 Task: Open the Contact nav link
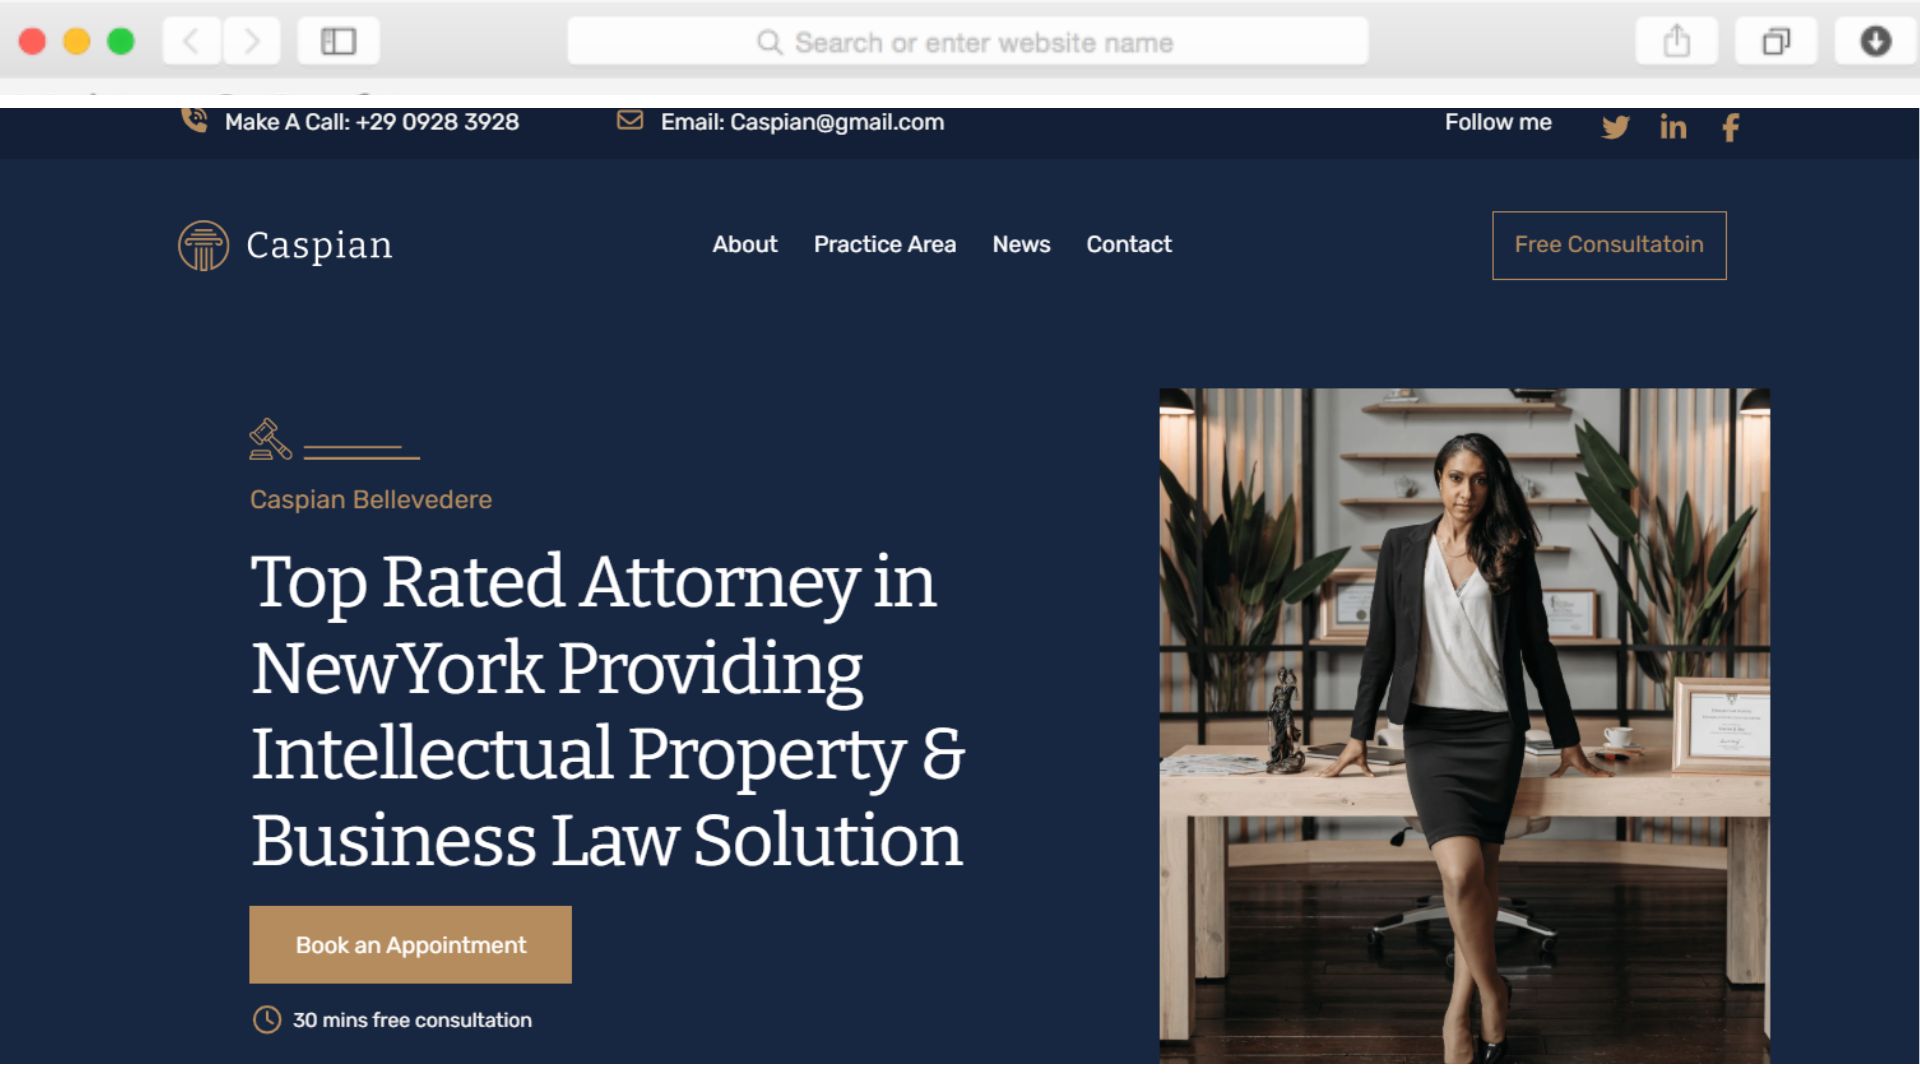[1128, 245]
